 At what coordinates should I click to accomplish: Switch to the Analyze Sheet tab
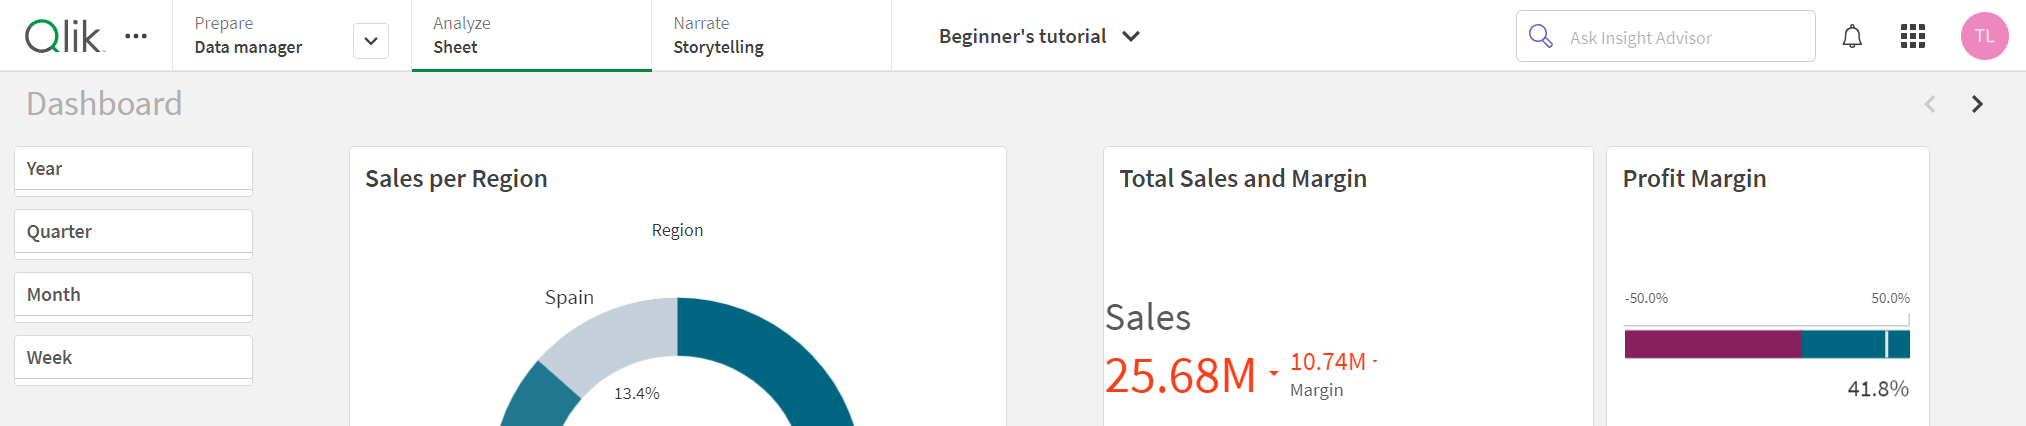(x=531, y=36)
